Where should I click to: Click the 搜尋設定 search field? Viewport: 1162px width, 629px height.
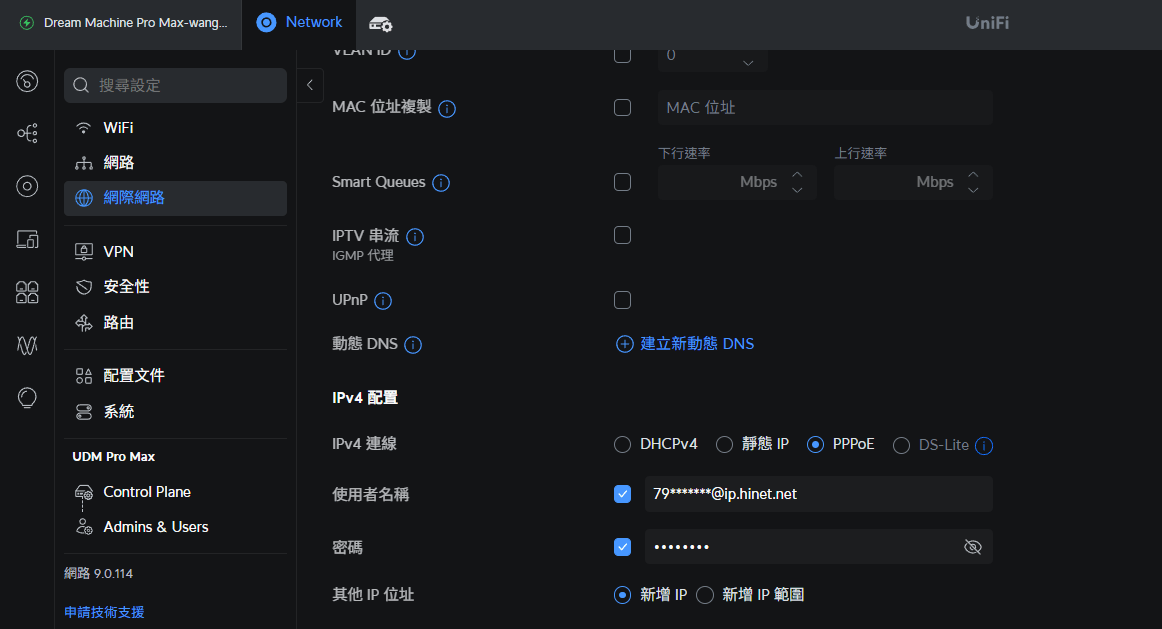176,85
